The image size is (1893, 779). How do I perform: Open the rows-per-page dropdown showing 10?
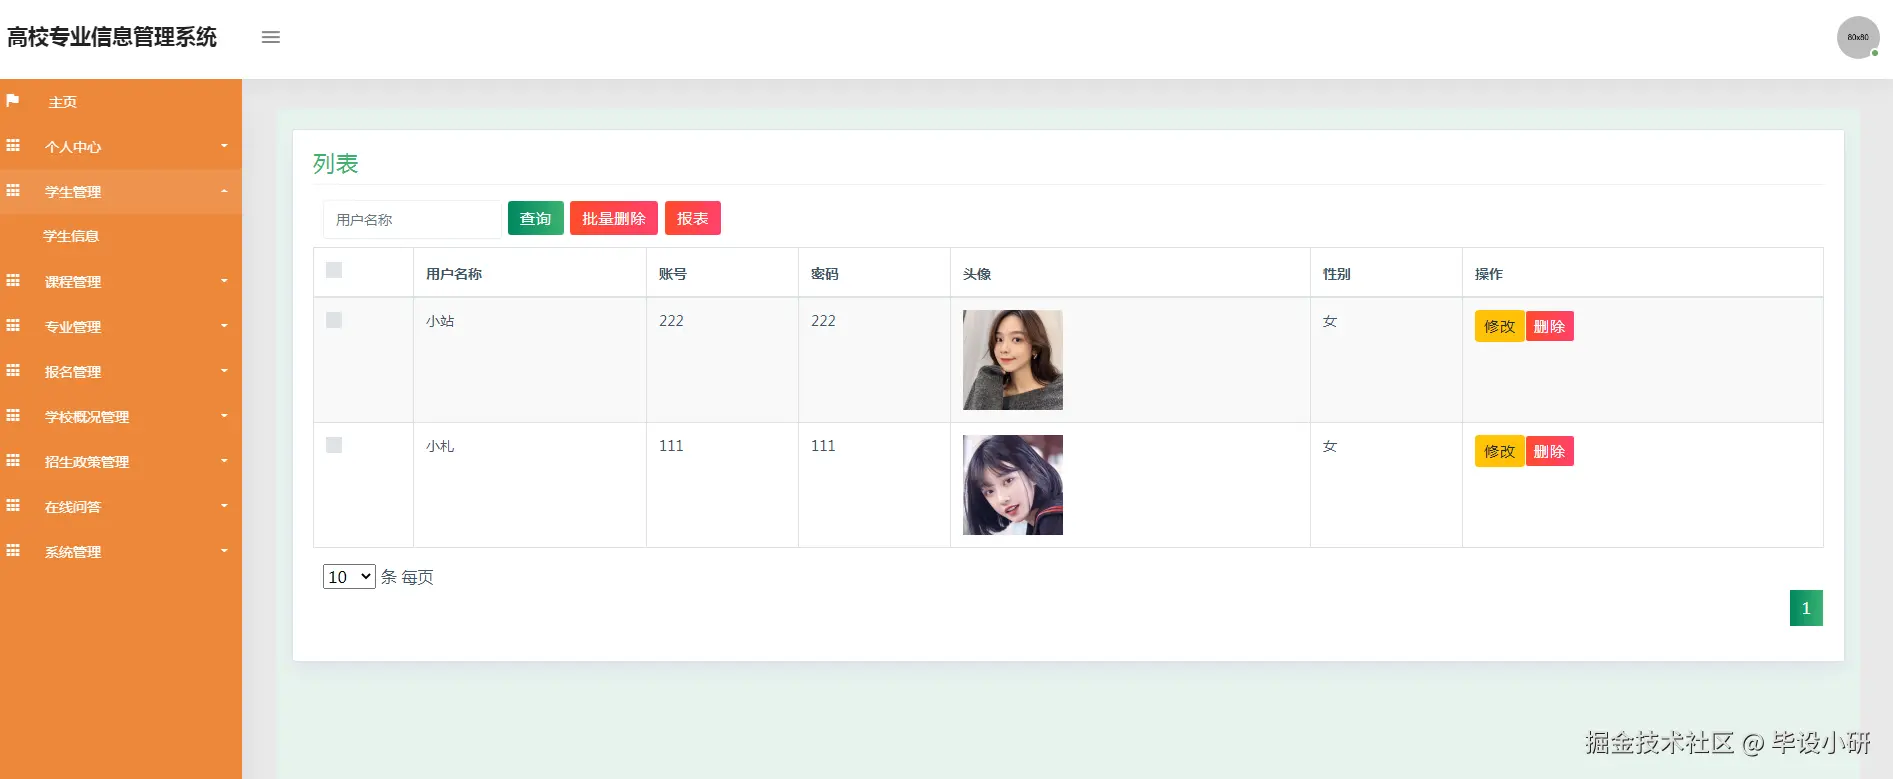[349, 577]
